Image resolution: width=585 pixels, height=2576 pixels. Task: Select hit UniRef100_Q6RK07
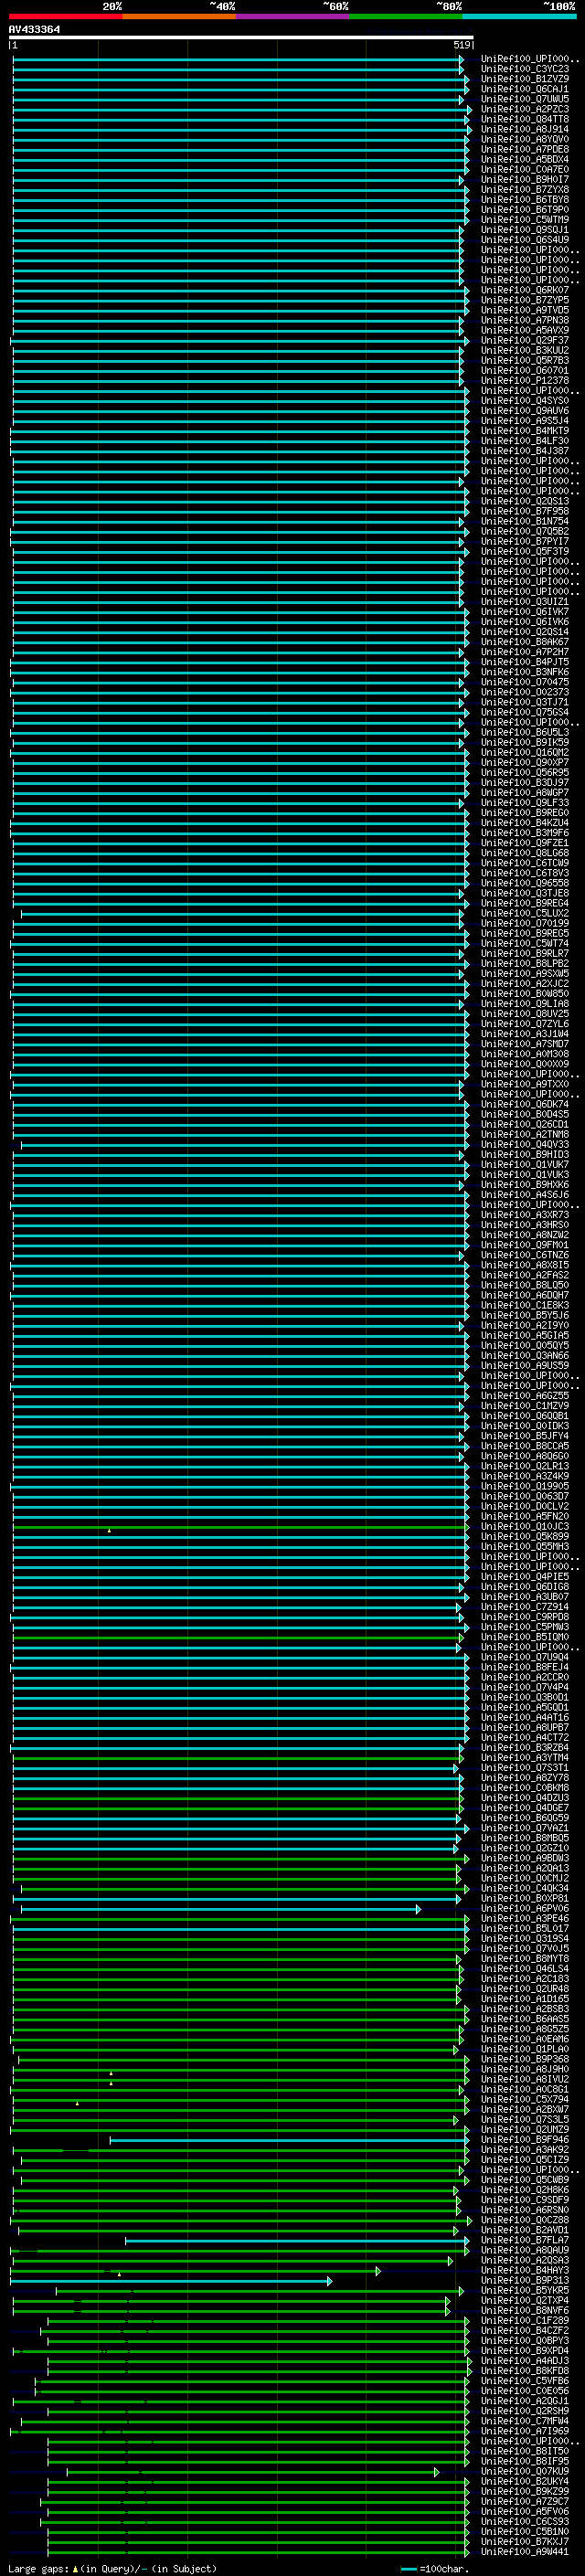(x=525, y=290)
